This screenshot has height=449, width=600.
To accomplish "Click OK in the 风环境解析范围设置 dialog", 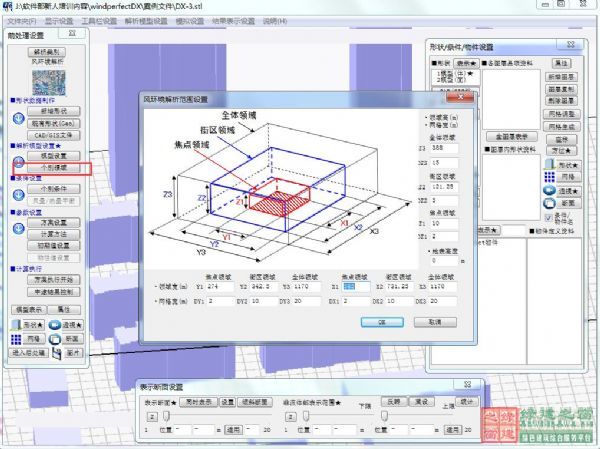I will [383, 322].
